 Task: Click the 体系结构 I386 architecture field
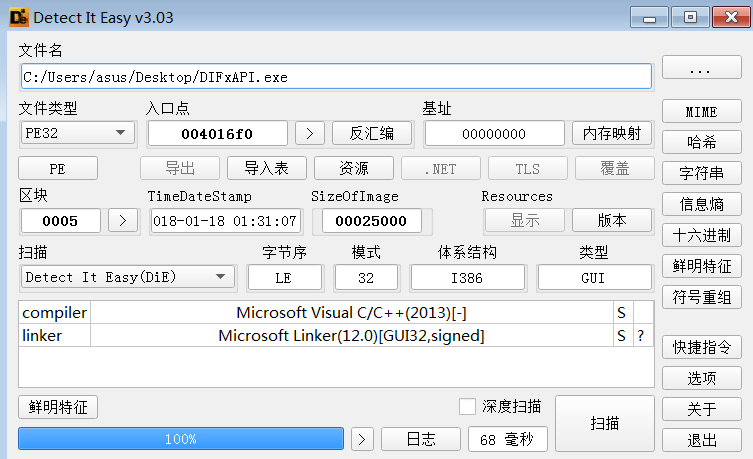click(468, 278)
